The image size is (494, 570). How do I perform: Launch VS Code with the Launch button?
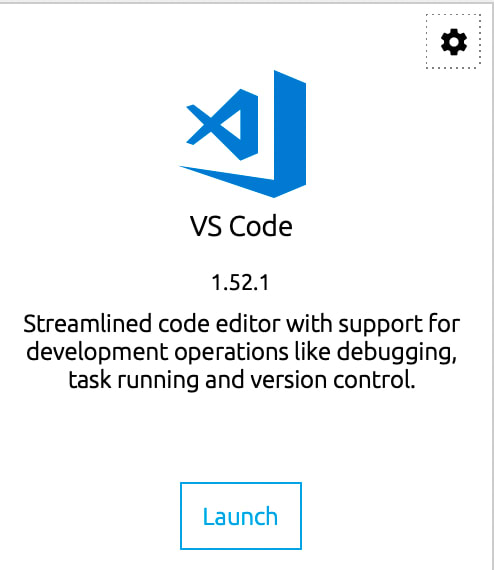(241, 516)
